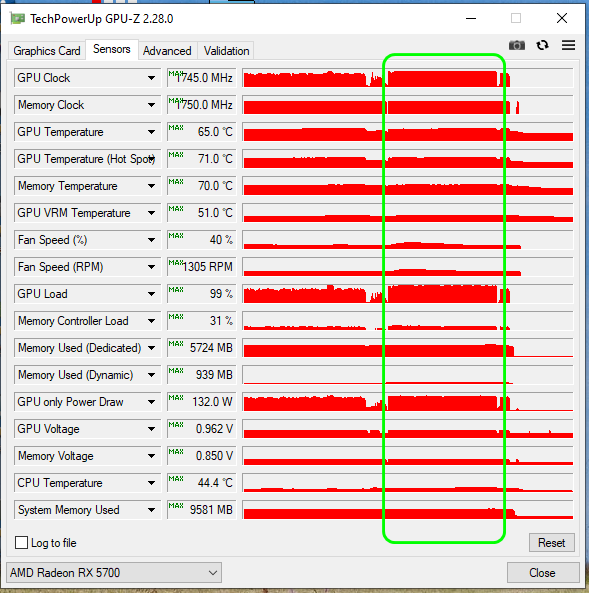Click the System Memory Used graph
The image size is (589, 593).
[408, 510]
